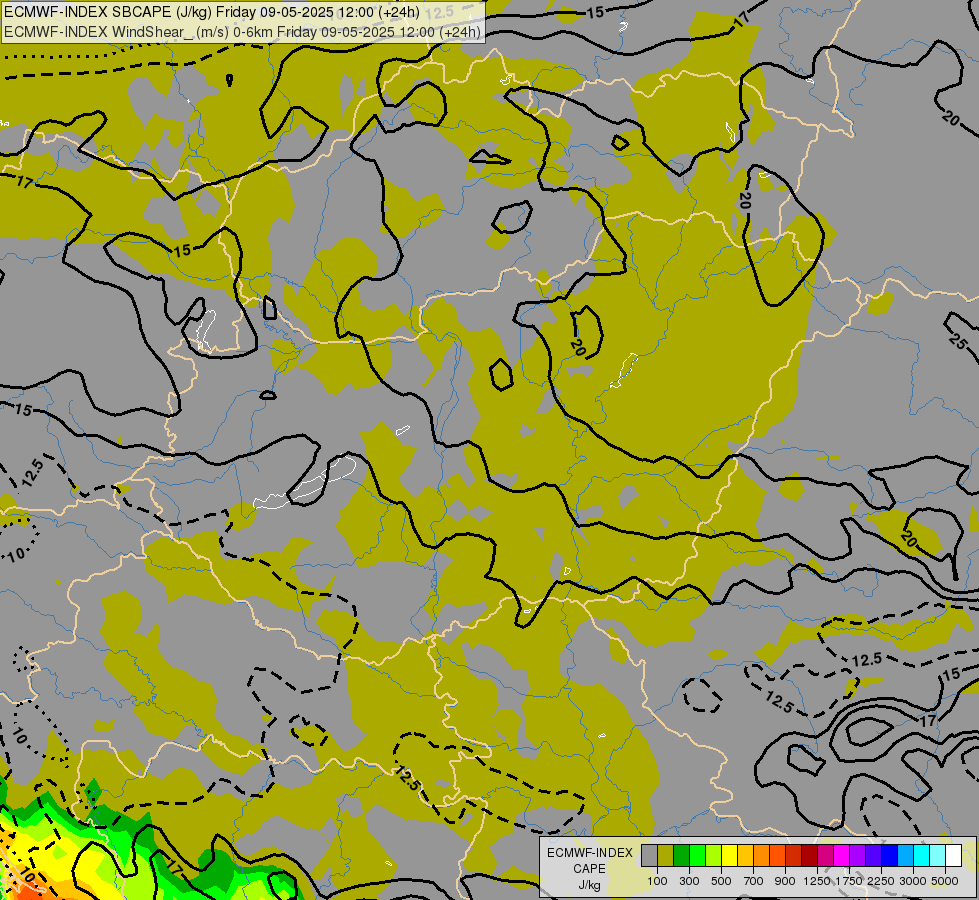979x900 pixels.
Task: Click the 25 wind shear contour label
Action: 957,341
